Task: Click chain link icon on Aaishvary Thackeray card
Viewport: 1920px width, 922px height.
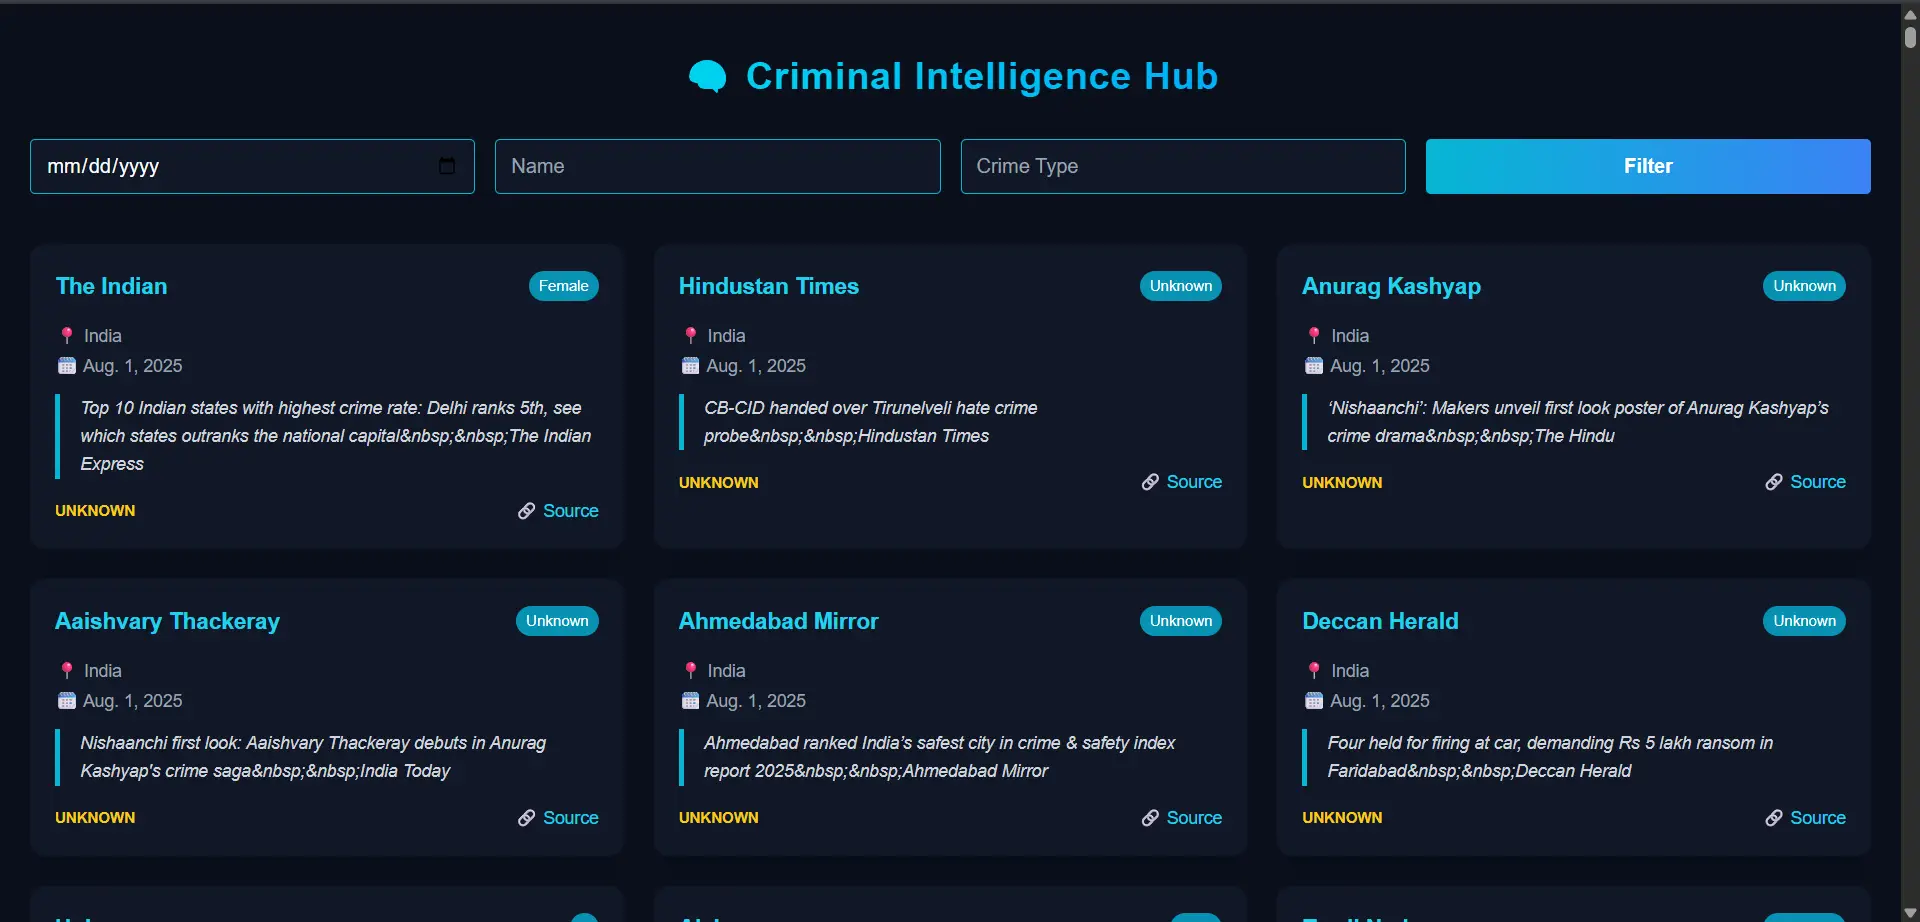Action: (x=526, y=818)
